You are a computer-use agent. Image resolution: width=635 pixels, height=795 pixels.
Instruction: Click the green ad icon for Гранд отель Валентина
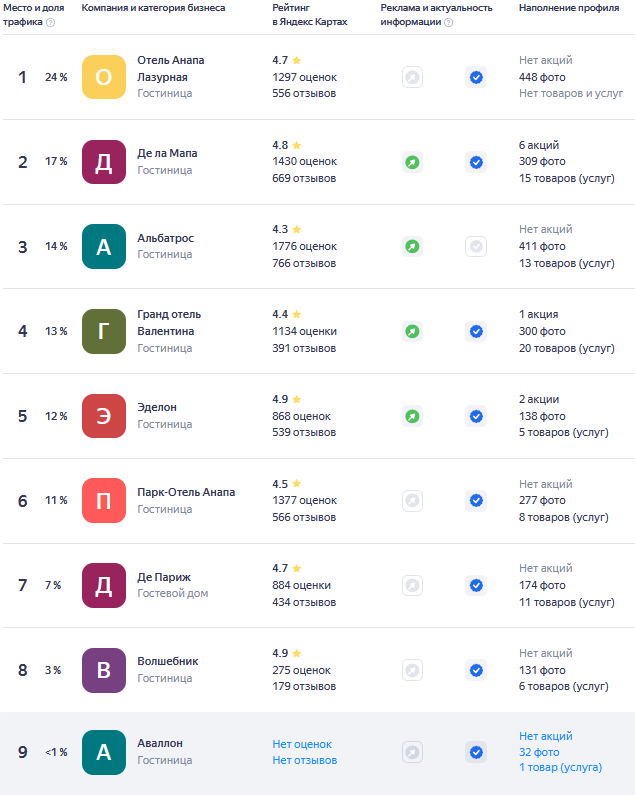(x=412, y=332)
